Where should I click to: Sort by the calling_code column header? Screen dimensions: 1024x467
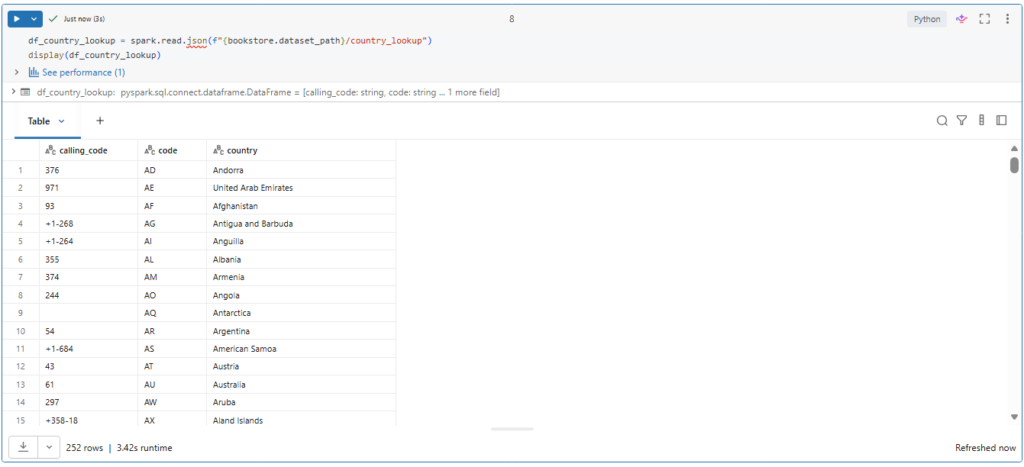click(83, 151)
